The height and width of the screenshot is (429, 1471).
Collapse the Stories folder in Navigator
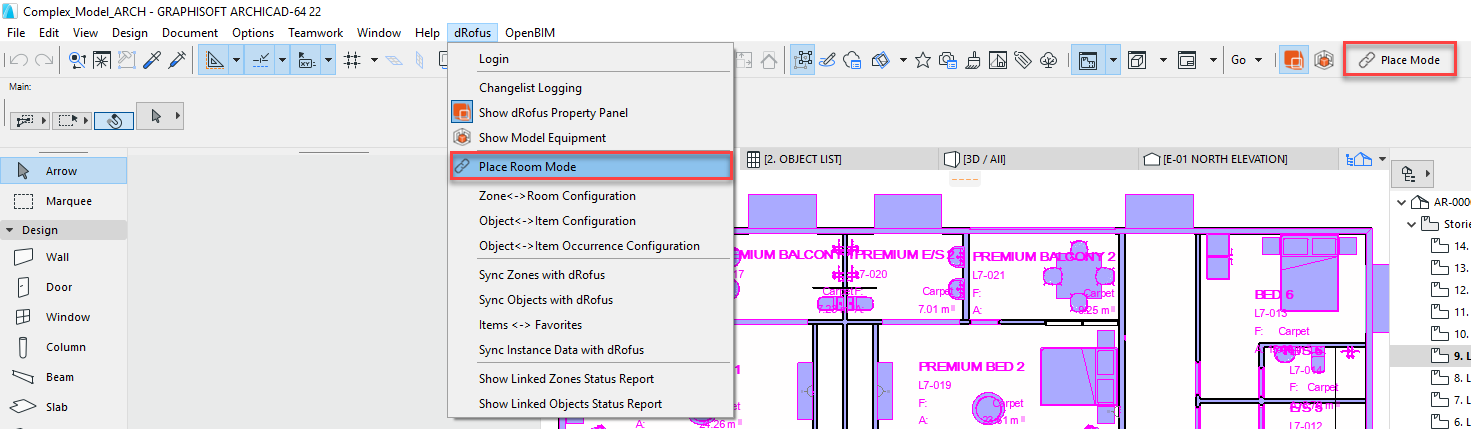(x=1413, y=224)
